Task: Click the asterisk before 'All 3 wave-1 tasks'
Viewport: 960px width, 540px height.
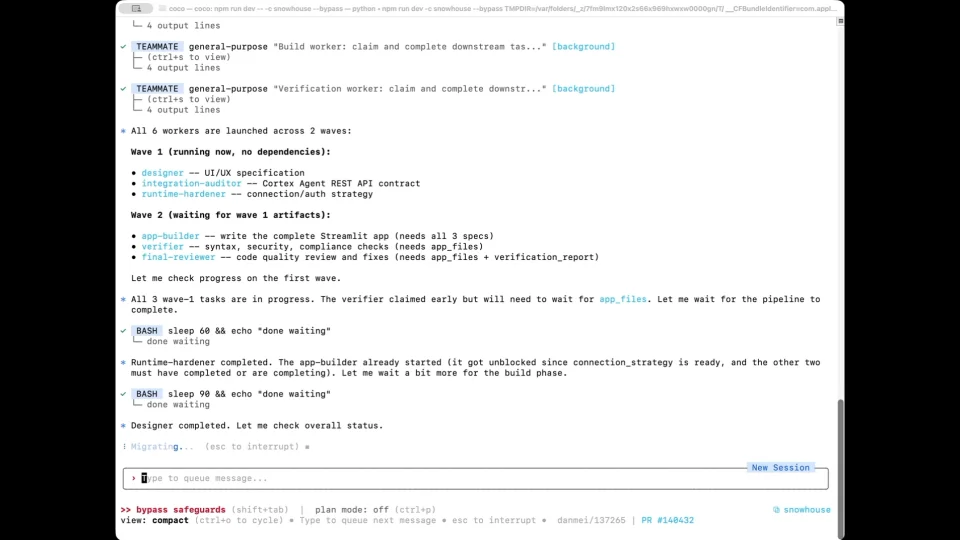Action: click(124, 299)
